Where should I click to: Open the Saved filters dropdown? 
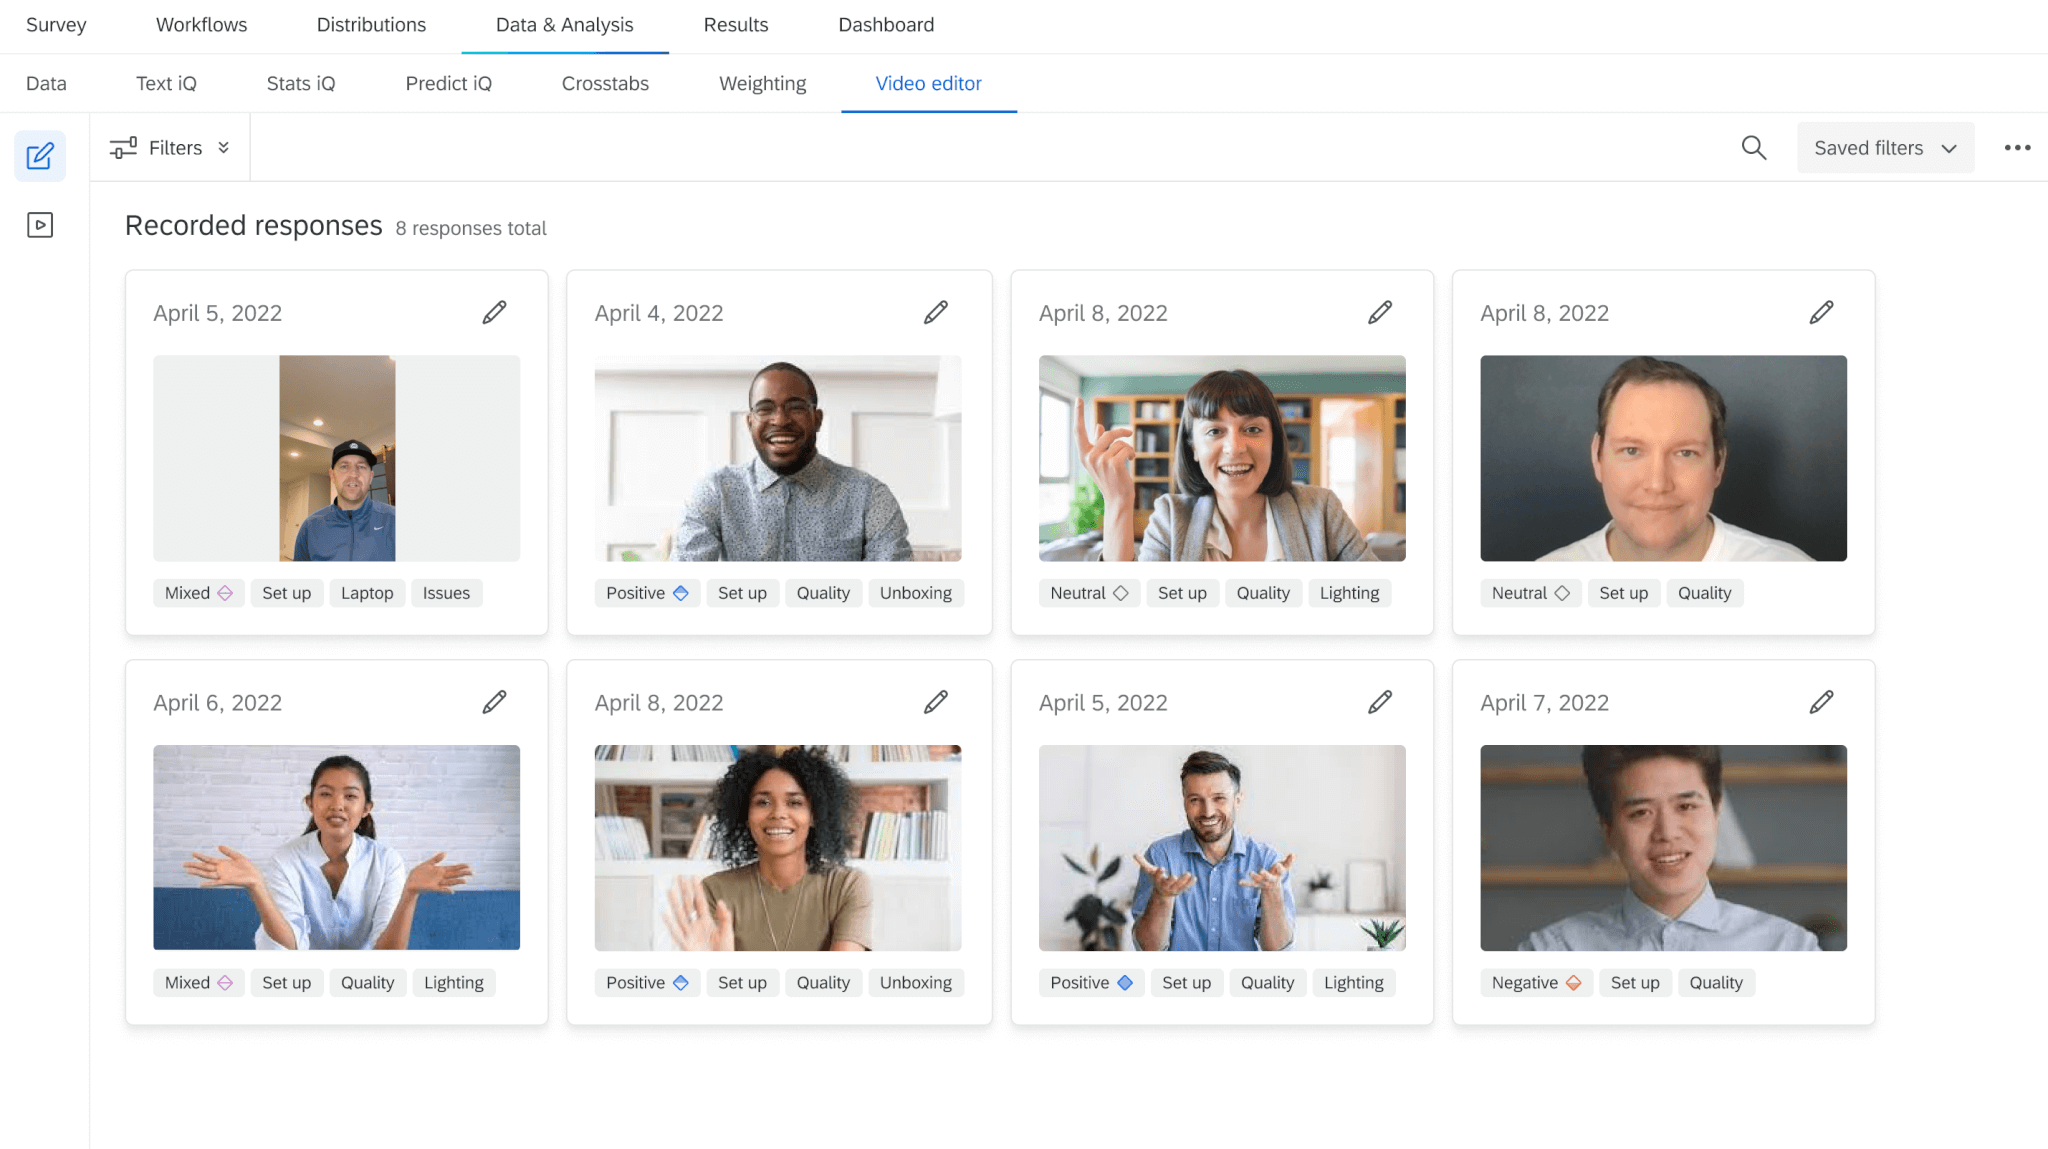(x=1885, y=148)
